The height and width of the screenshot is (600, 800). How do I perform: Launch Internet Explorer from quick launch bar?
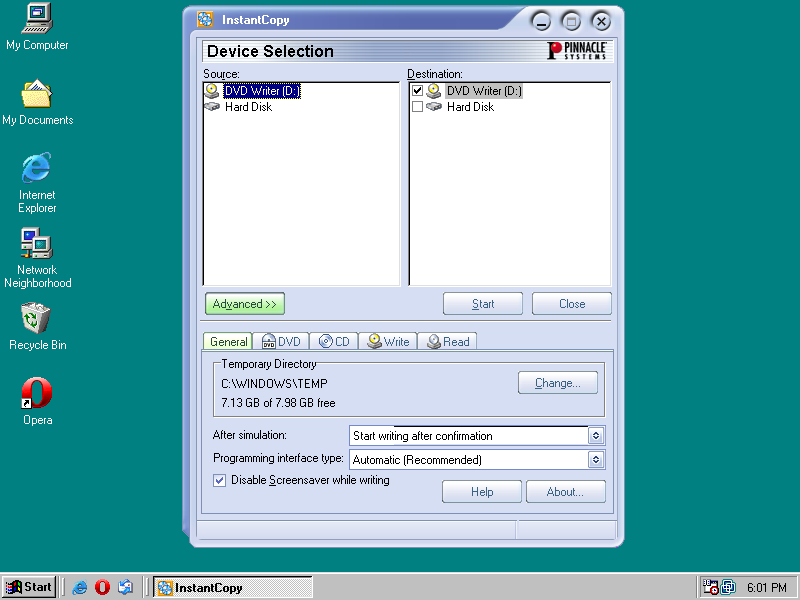80,588
